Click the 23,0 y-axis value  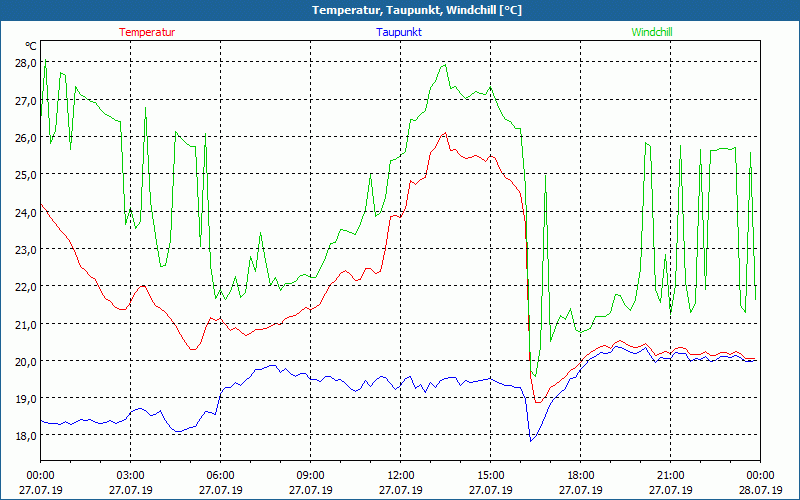(x=25, y=249)
